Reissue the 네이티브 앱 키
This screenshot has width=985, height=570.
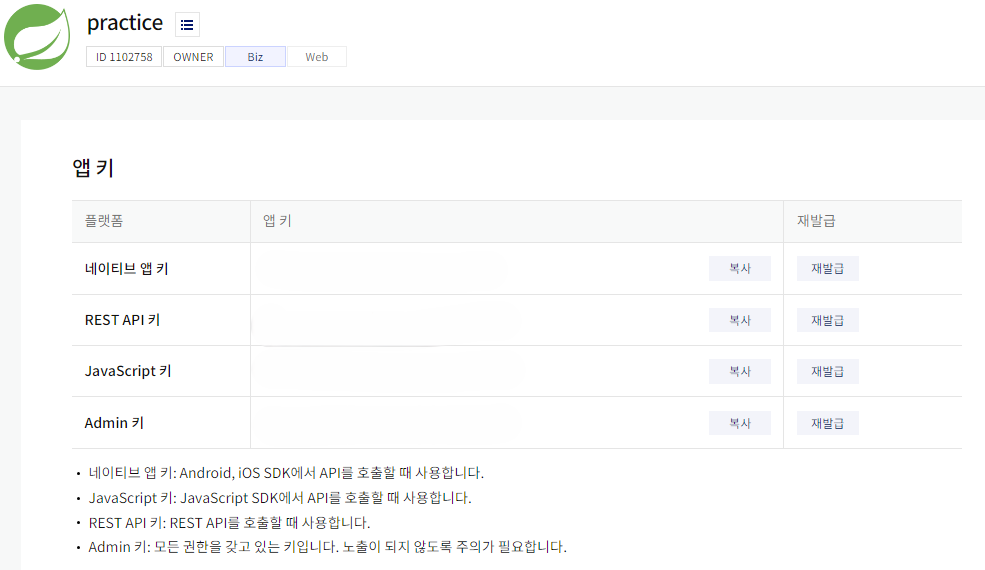827,268
